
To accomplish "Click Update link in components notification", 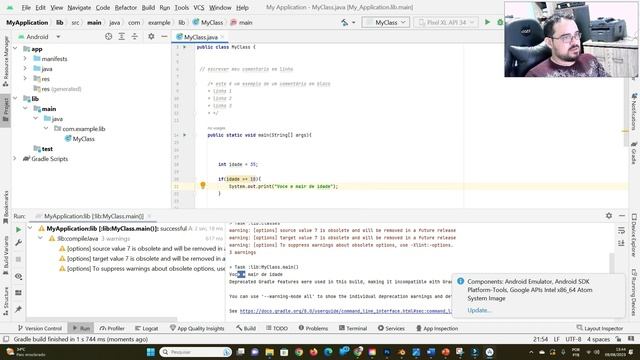I will click(479, 310).
